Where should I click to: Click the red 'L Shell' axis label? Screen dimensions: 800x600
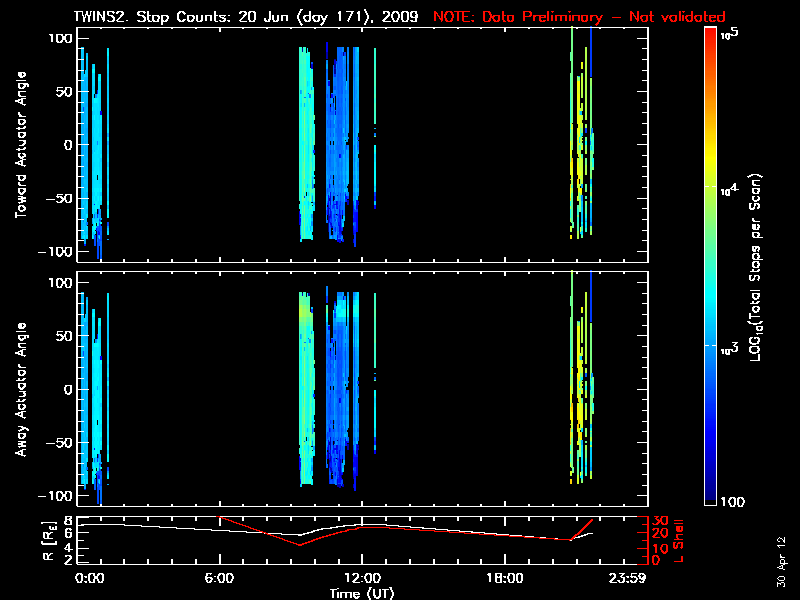pos(680,540)
